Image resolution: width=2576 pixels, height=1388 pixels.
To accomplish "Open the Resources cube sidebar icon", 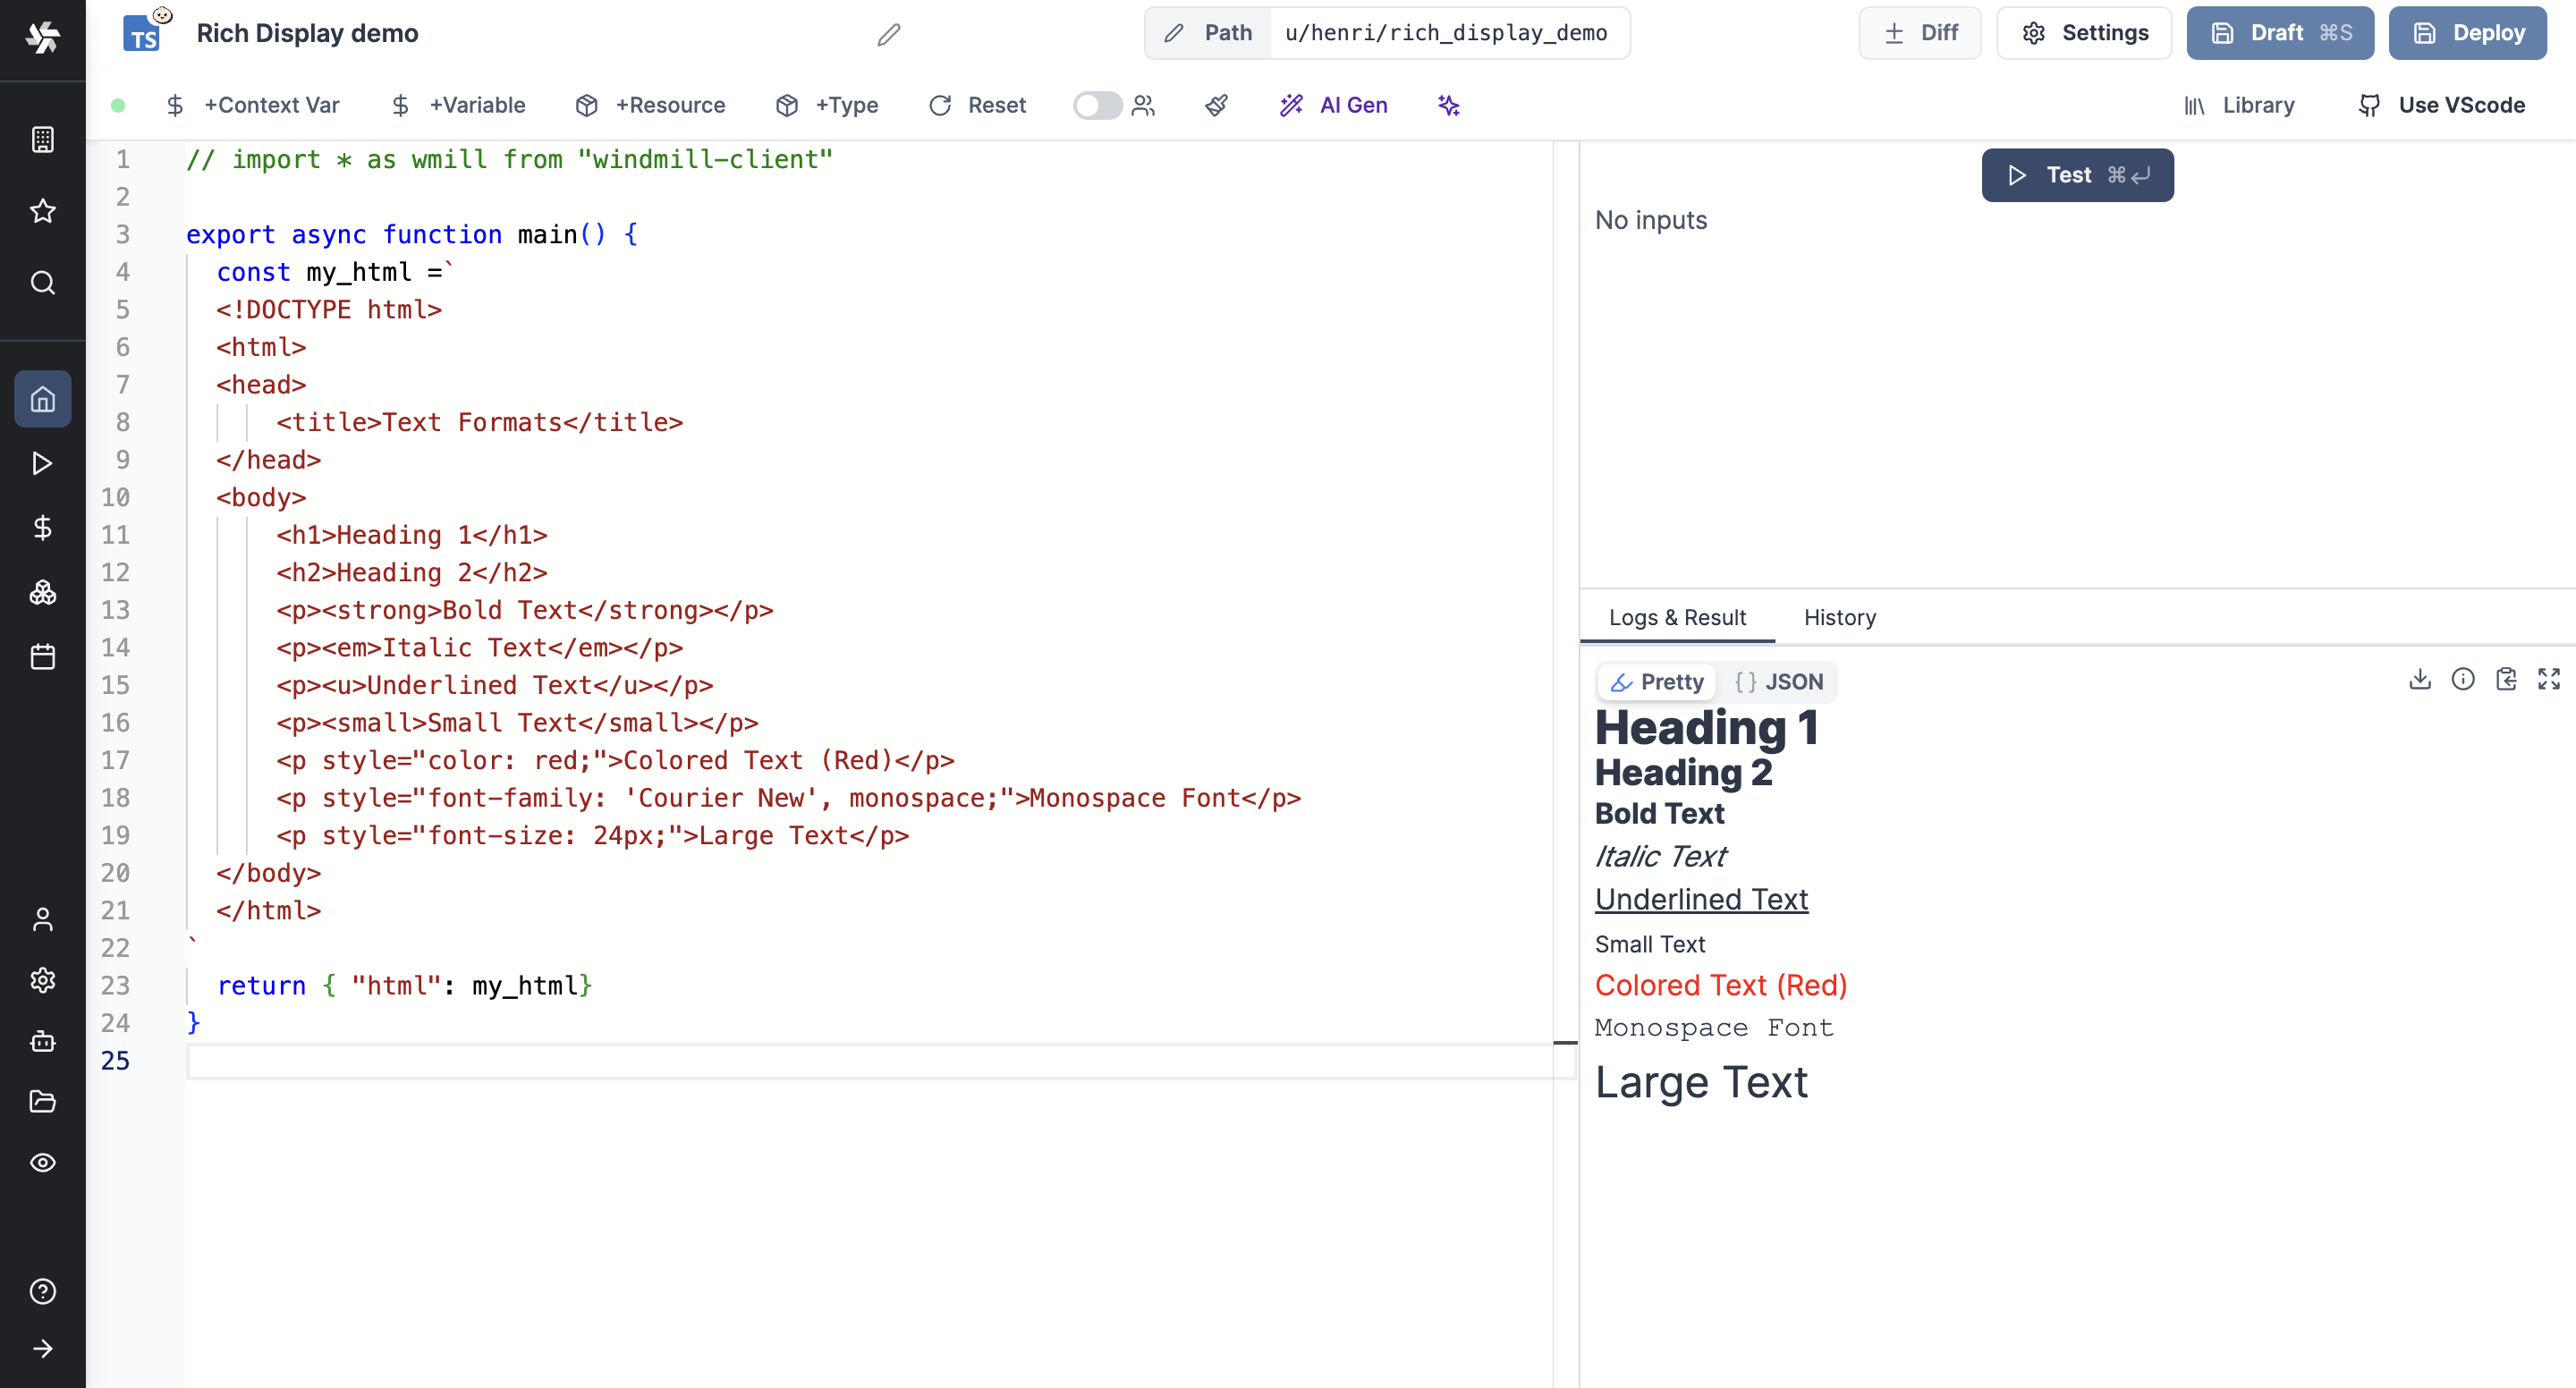I will pyautogui.click(x=42, y=592).
